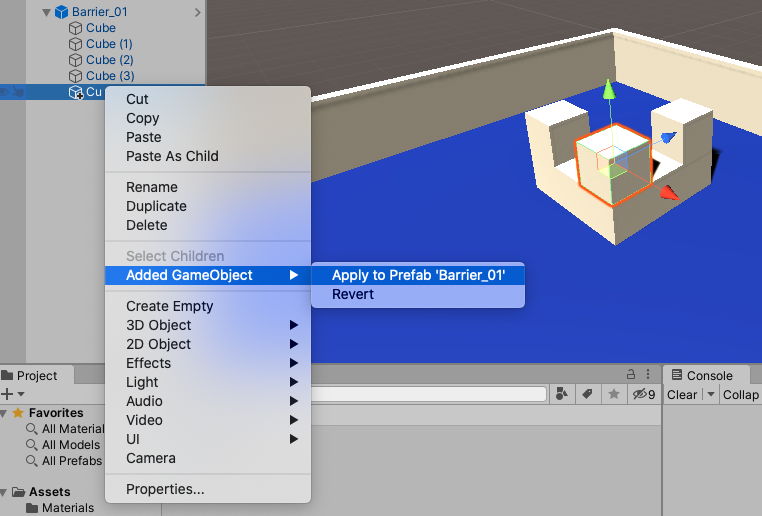The height and width of the screenshot is (516, 762).
Task: Select Cut from the context menu
Action: click(x=208, y=99)
